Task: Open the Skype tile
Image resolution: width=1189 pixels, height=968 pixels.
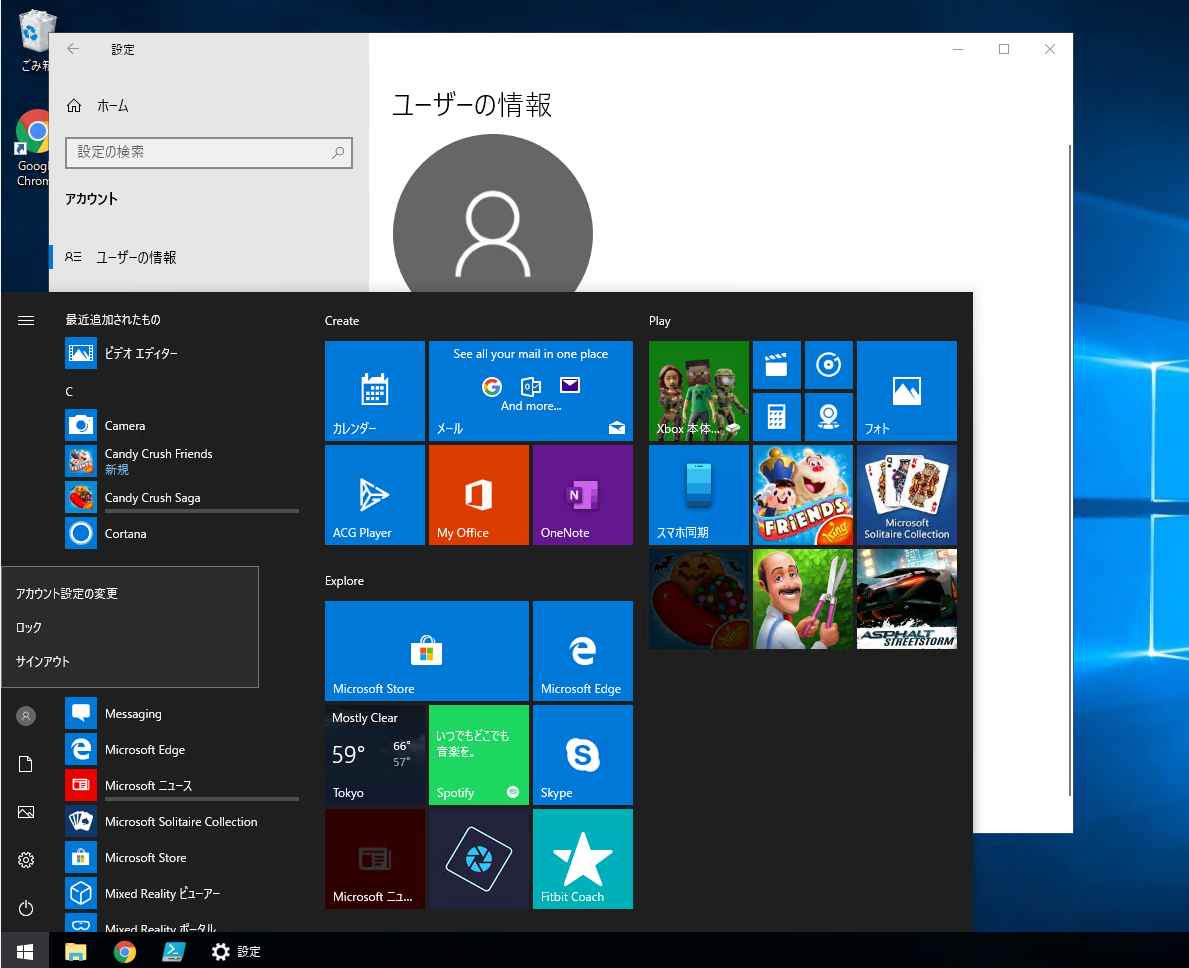Action: tap(583, 755)
